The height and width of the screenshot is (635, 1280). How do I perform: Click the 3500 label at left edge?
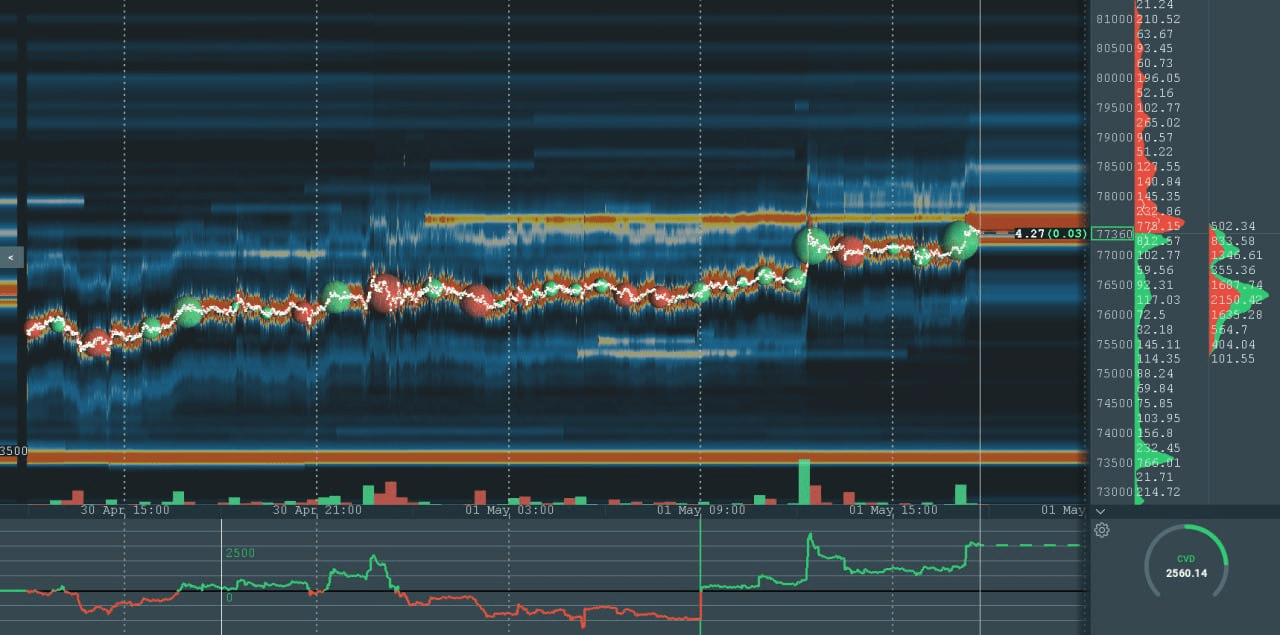(13, 451)
